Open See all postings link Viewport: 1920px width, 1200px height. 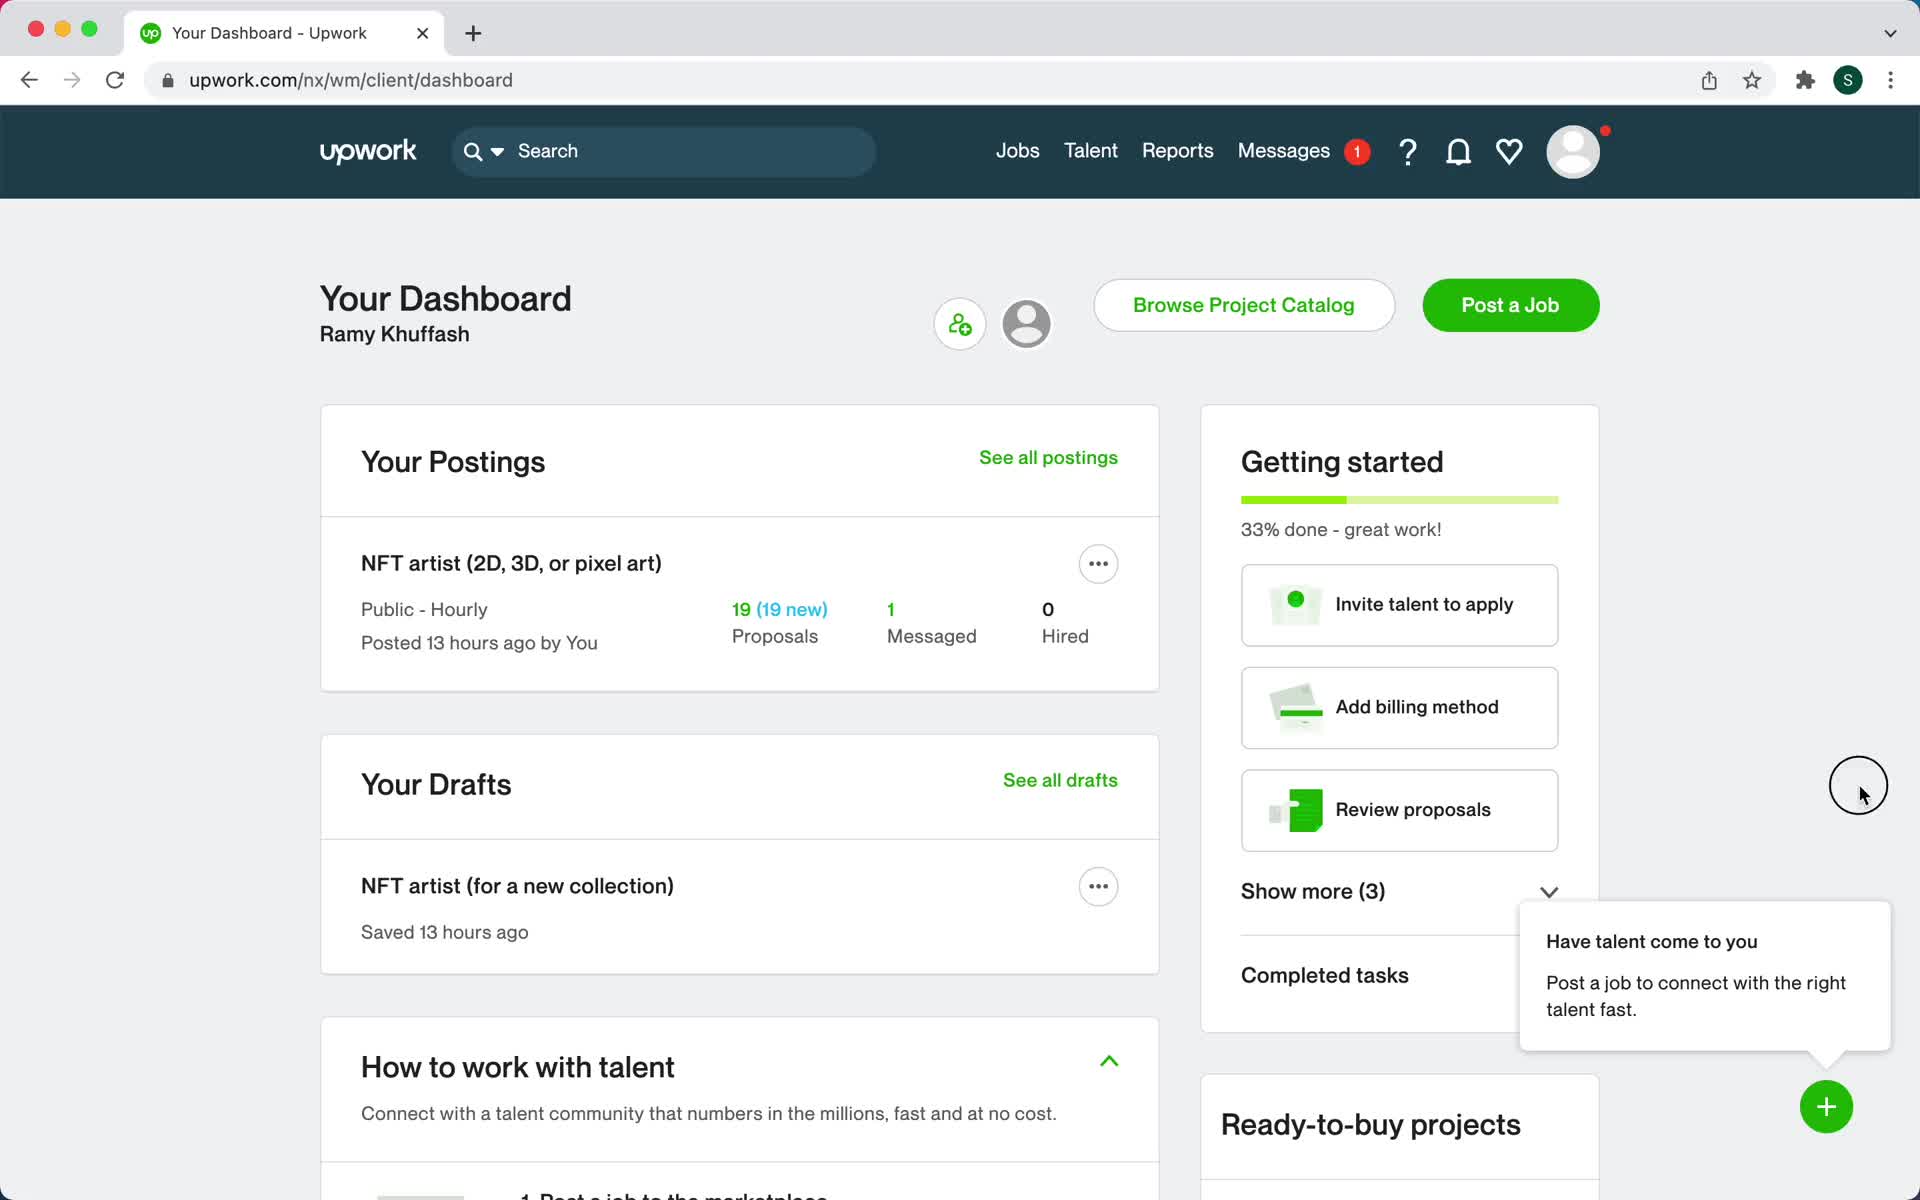pyautogui.click(x=1048, y=457)
